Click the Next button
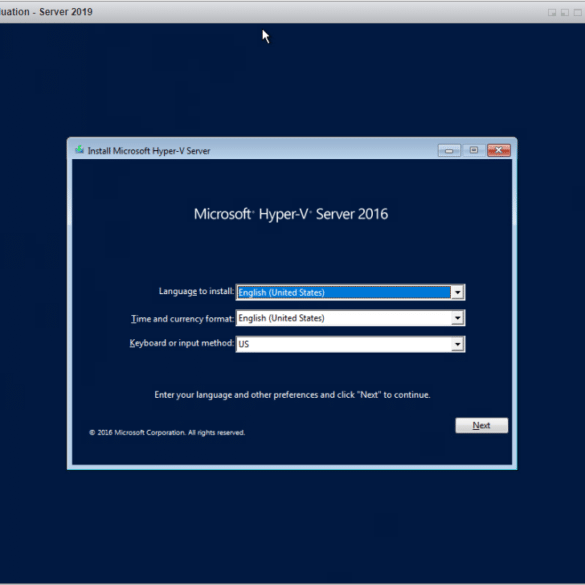 481,425
